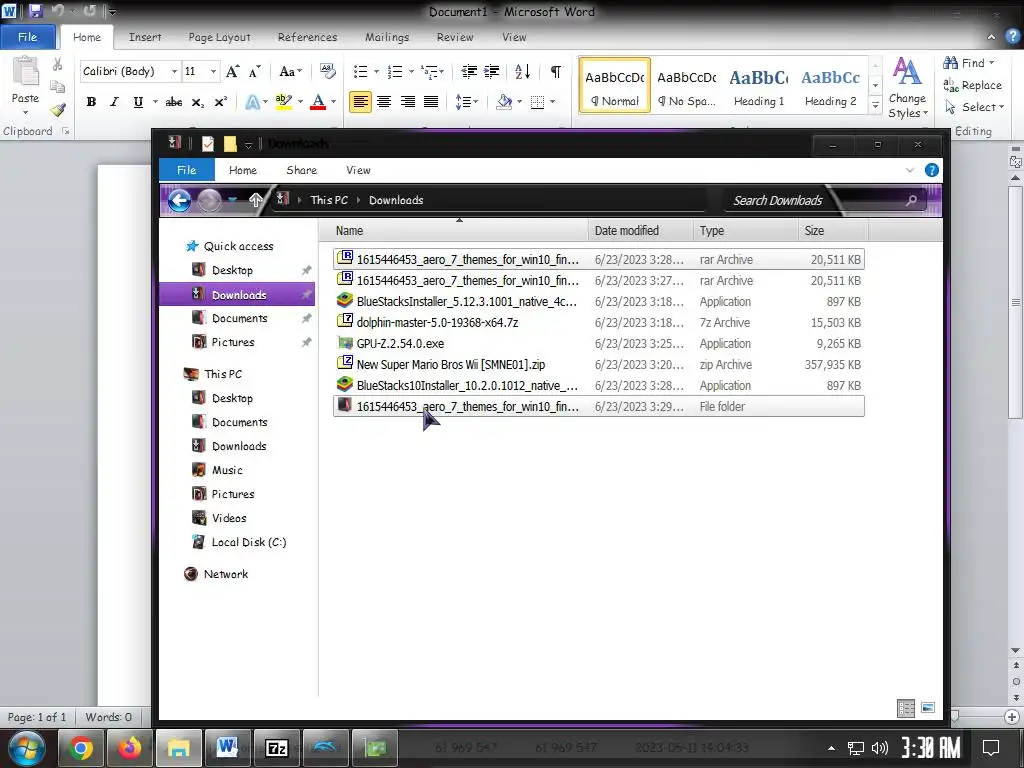The image size is (1024, 768).
Task: Click Copy icon in Word clipboard group
Action: 57,86
